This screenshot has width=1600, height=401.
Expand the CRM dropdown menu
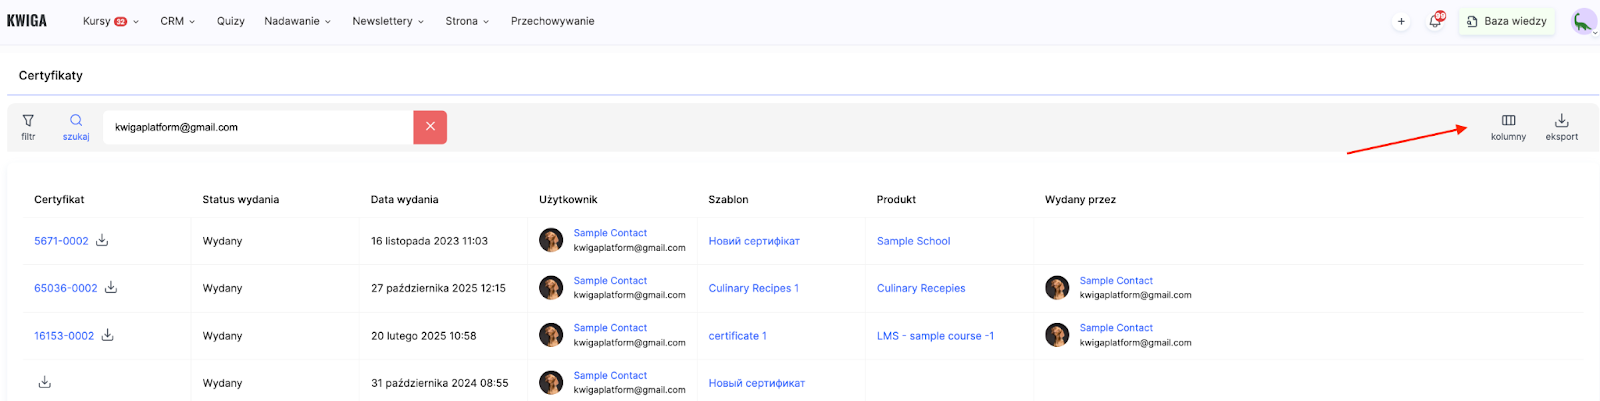(177, 21)
